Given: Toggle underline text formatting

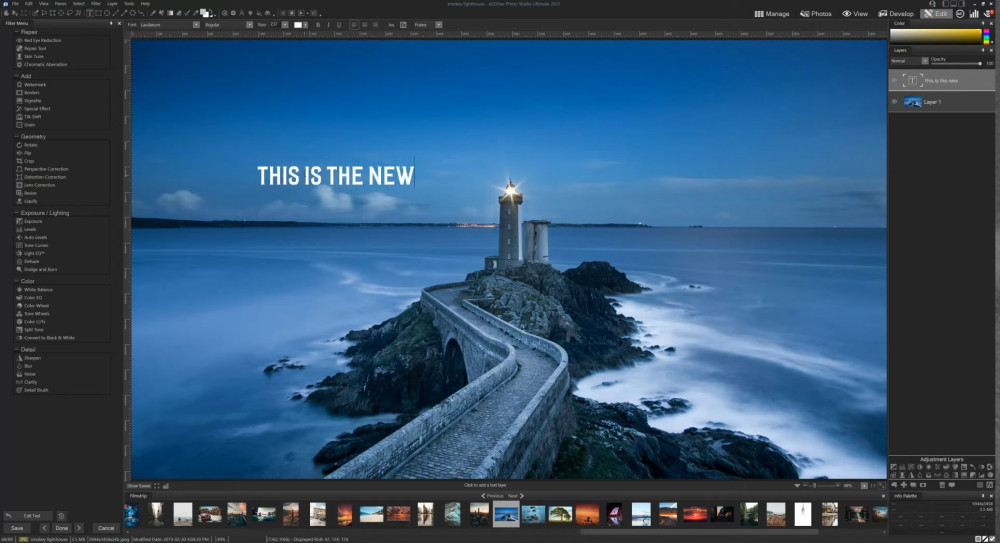Looking at the screenshot, I should [x=339, y=25].
